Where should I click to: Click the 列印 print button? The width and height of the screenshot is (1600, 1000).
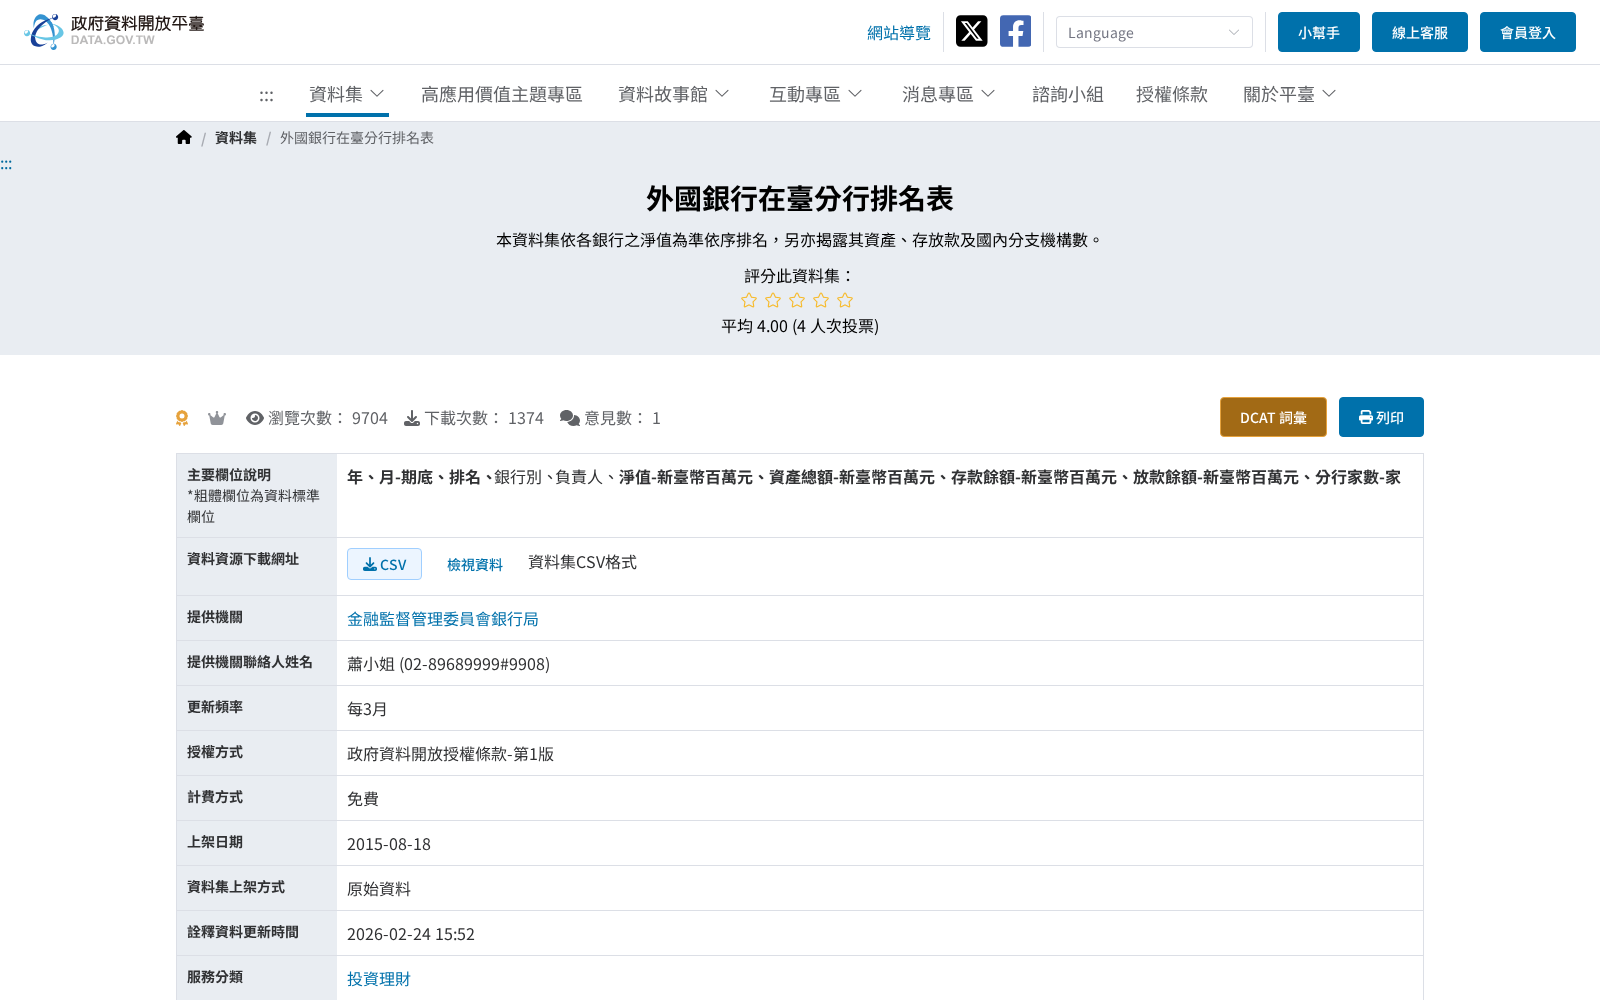(1381, 417)
